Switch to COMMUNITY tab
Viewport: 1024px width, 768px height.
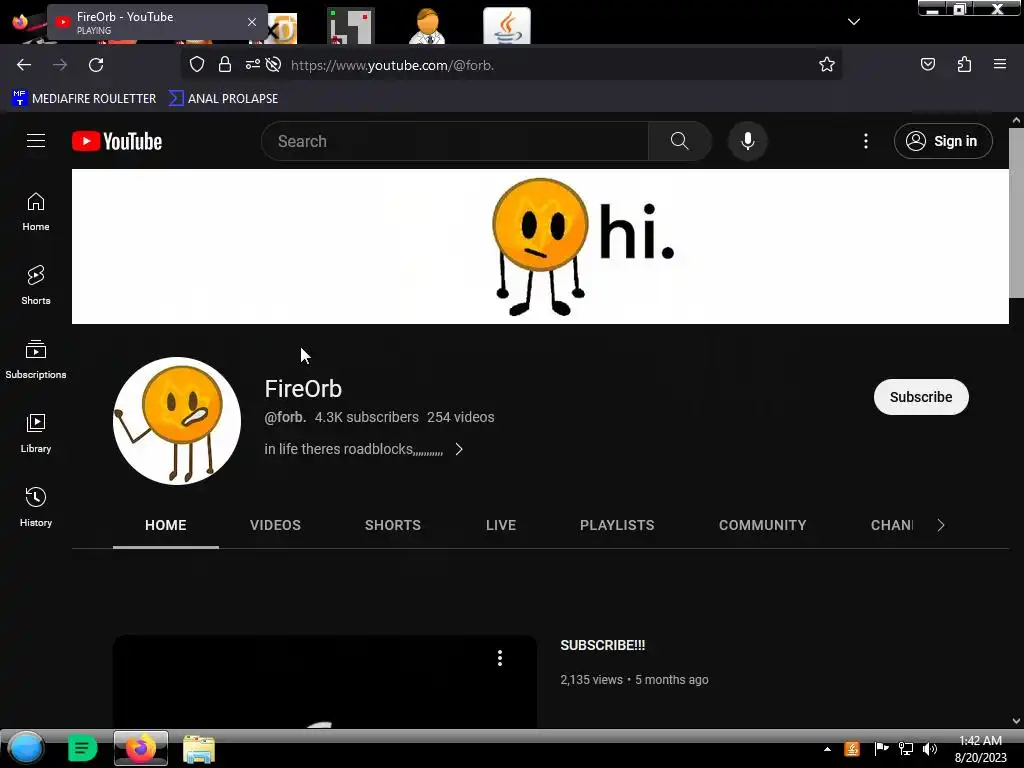pos(763,525)
